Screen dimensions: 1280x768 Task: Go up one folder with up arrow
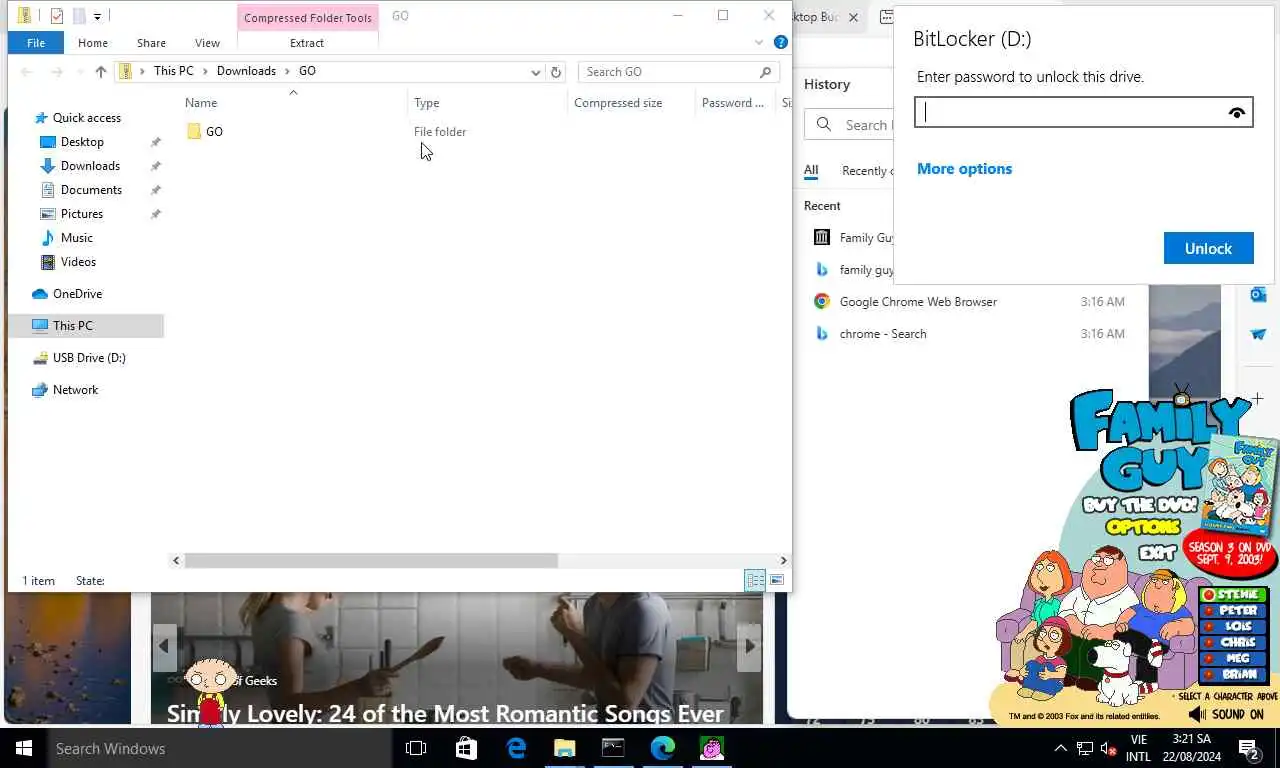click(100, 71)
